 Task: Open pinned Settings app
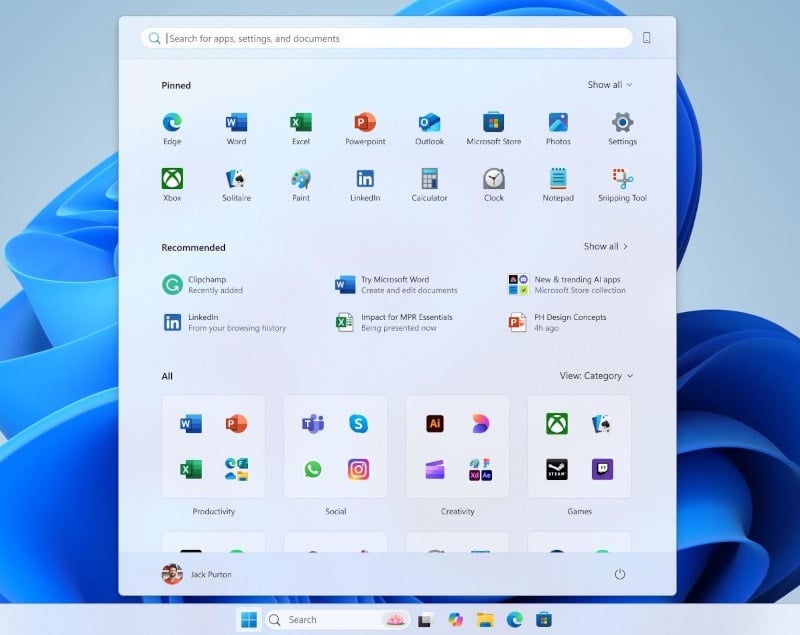(x=622, y=129)
